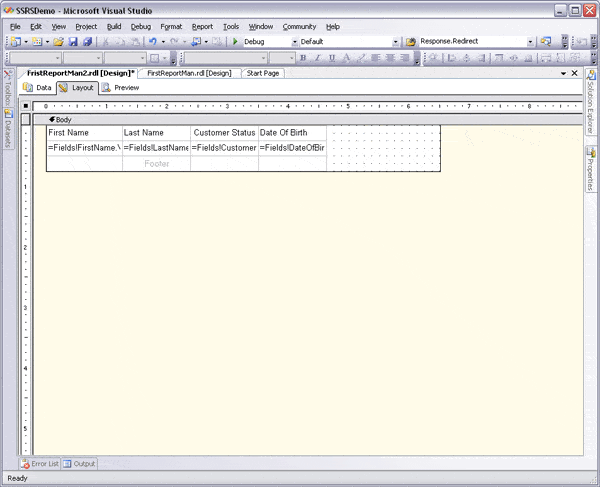Open the Datasets side panel

click(8, 129)
